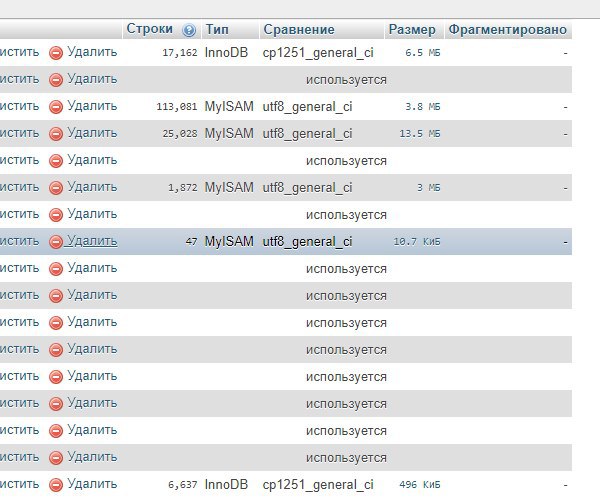Click the size value 10.7 КиБ

point(417,242)
